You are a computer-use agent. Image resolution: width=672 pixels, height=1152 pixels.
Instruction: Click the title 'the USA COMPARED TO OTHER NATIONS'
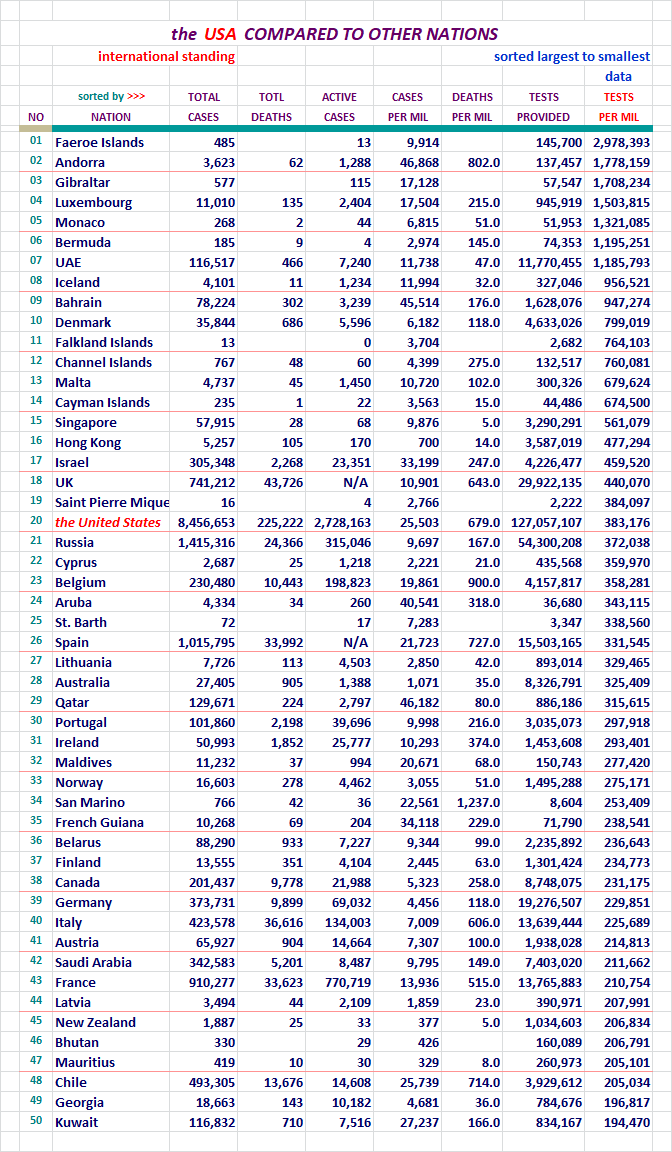point(334,34)
